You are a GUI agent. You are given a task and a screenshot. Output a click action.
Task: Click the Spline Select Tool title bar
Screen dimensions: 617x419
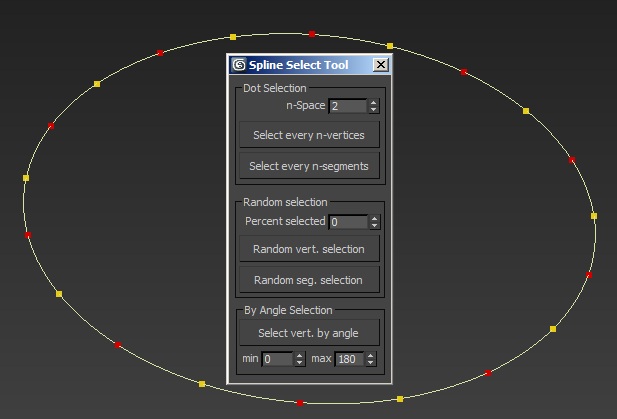tap(310, 65)
